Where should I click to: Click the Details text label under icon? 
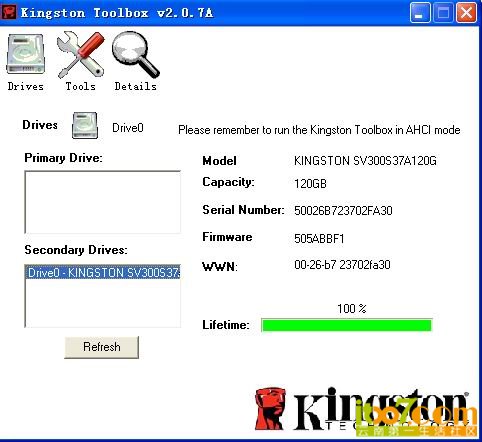tap(135, 86)
